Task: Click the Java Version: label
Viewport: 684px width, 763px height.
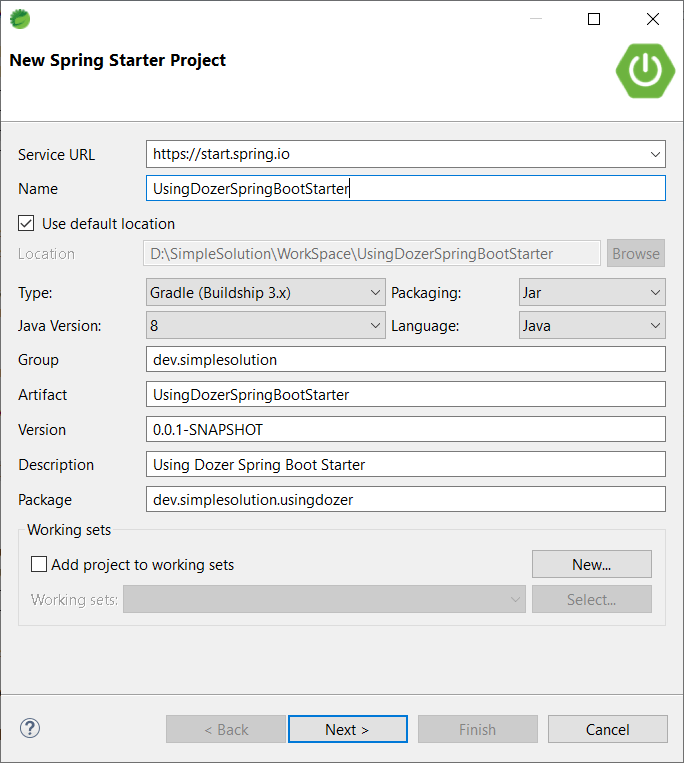Action: click(x=60, y=326)
